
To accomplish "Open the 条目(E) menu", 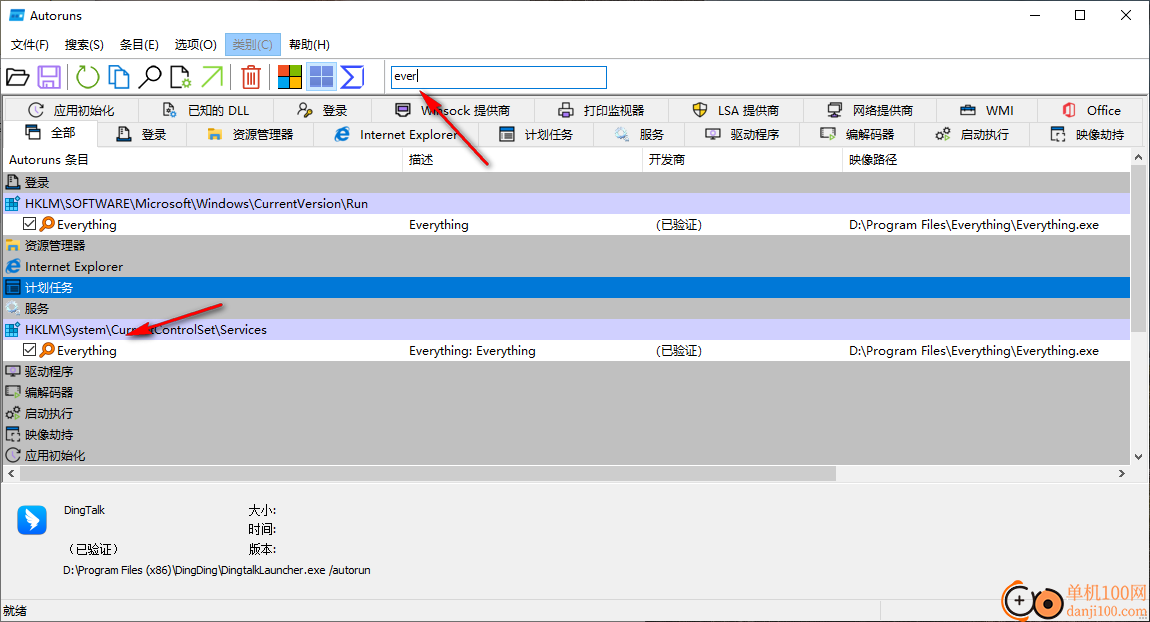I will click(139, 45).
